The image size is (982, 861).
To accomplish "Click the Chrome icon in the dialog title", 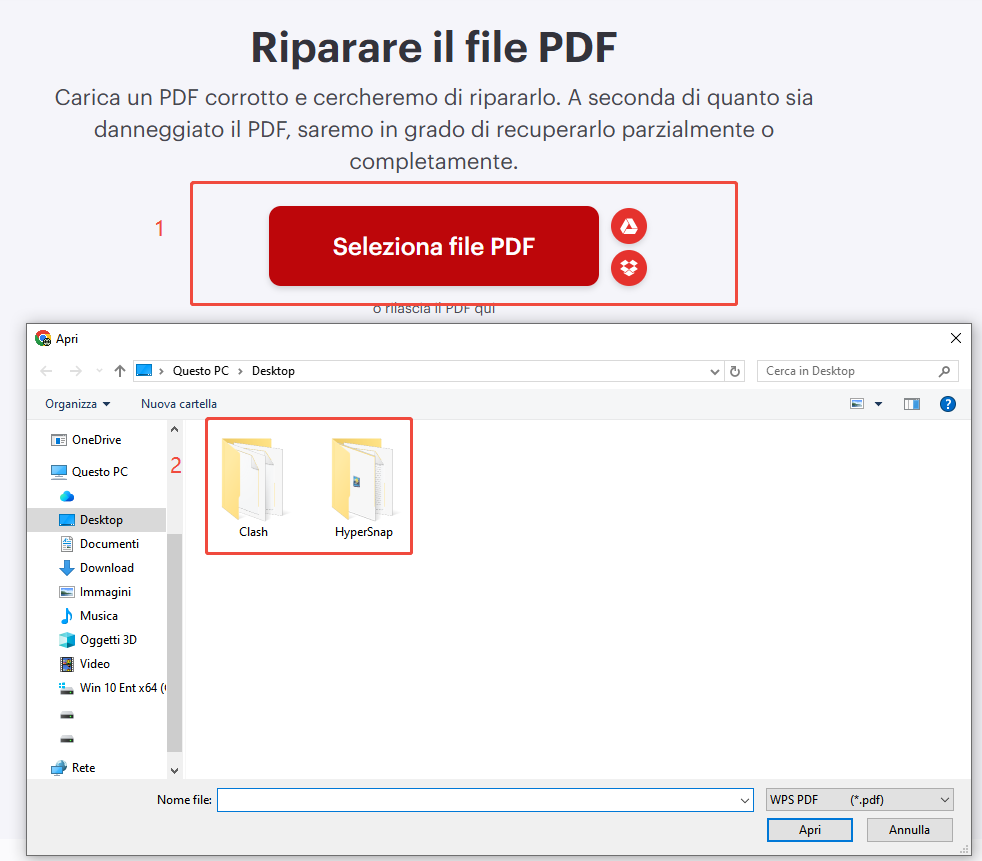I will tap(43, 339).
